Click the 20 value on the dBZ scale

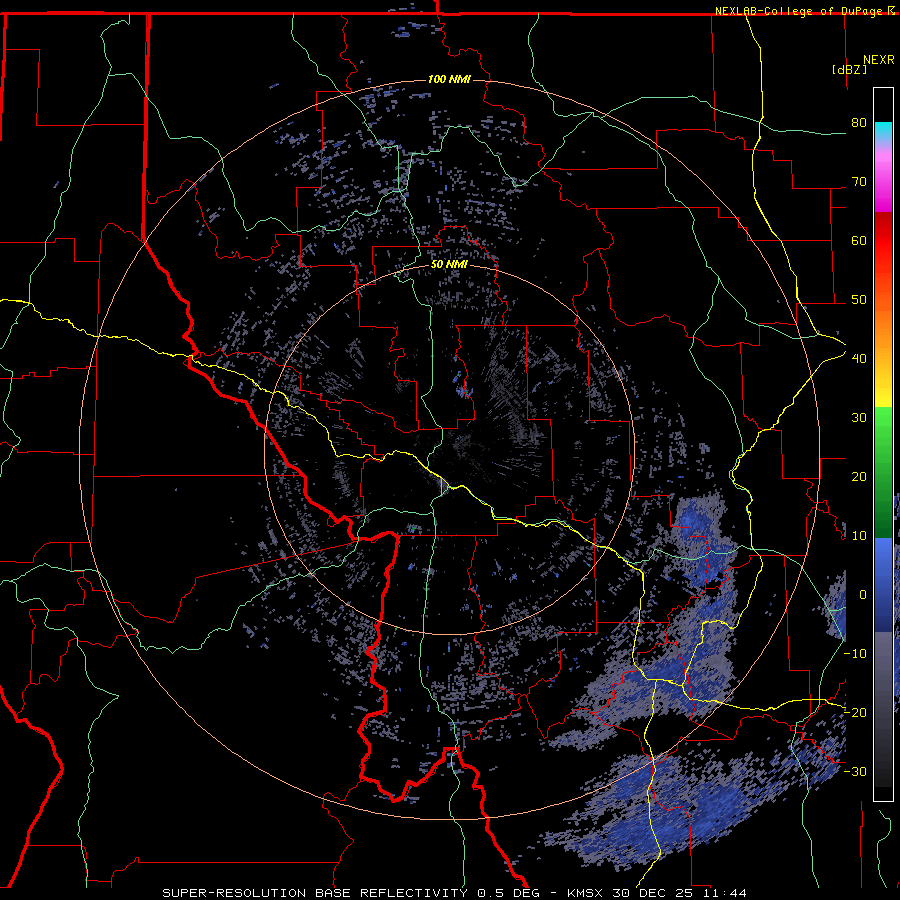[859, 477]
